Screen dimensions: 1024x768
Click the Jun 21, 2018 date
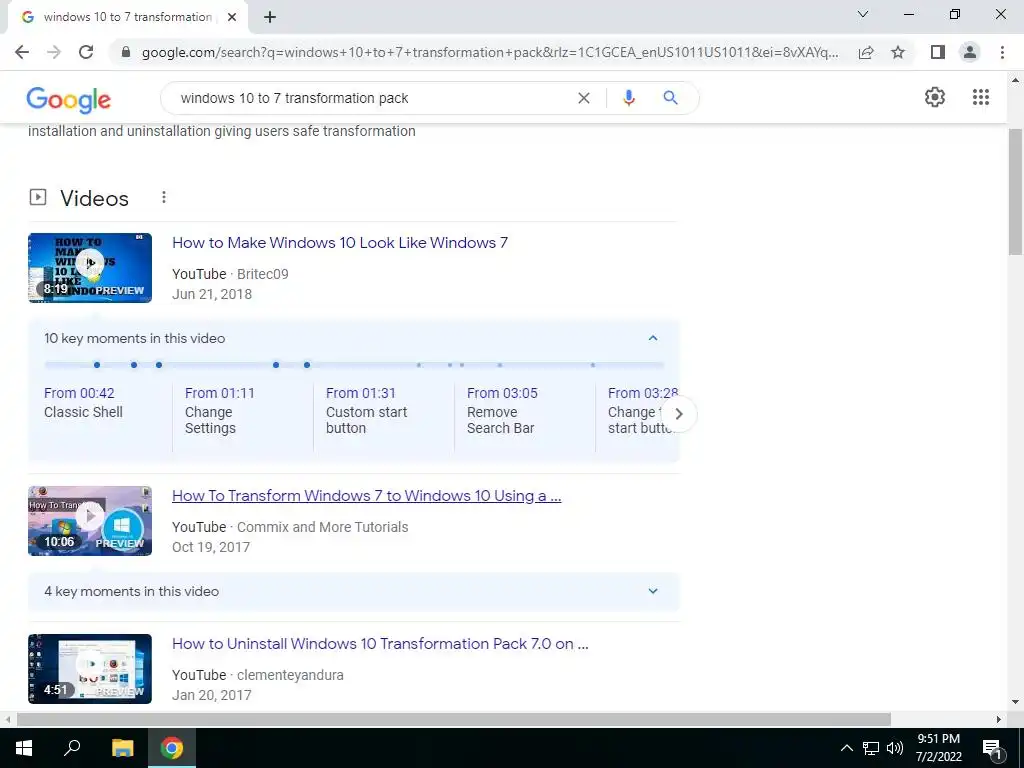212,295
